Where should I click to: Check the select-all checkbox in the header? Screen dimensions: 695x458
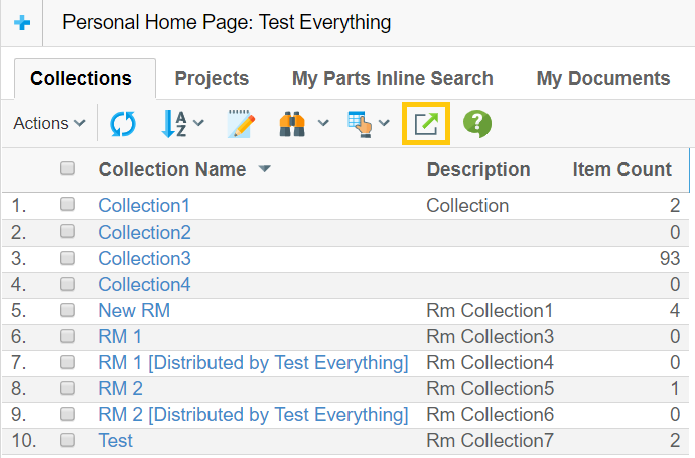(x=68, y=169)
